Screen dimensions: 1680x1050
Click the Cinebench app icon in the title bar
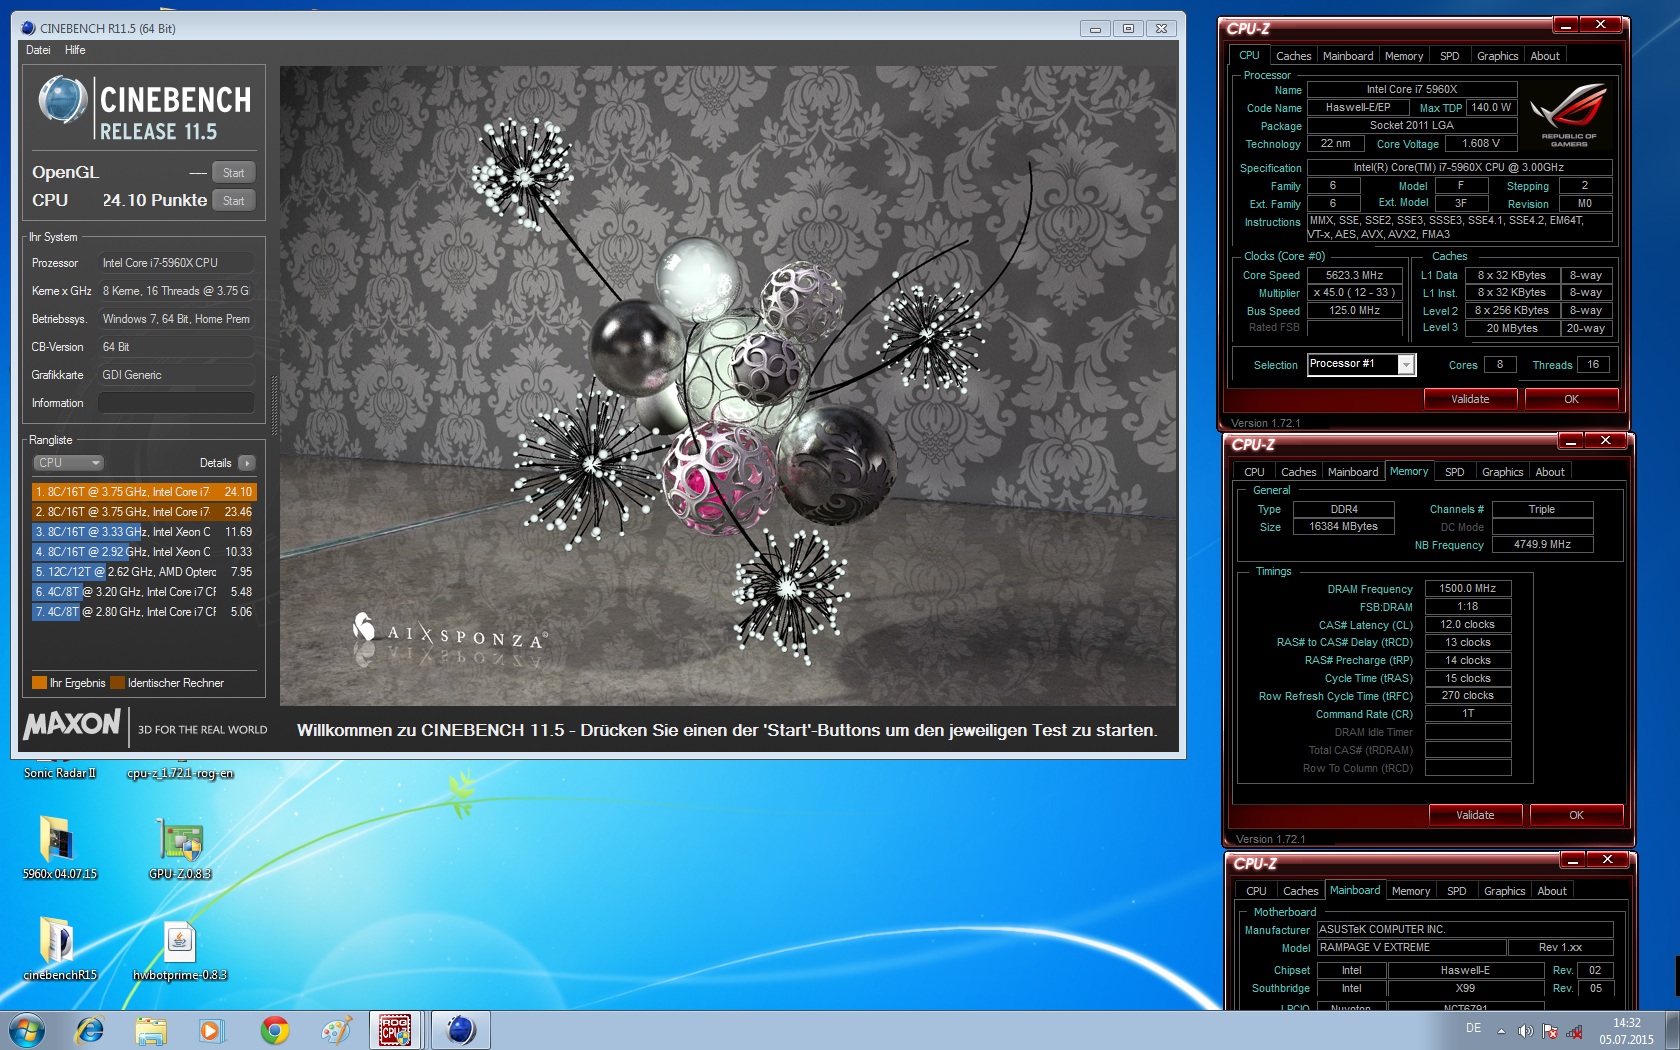(x=28, y=28)
